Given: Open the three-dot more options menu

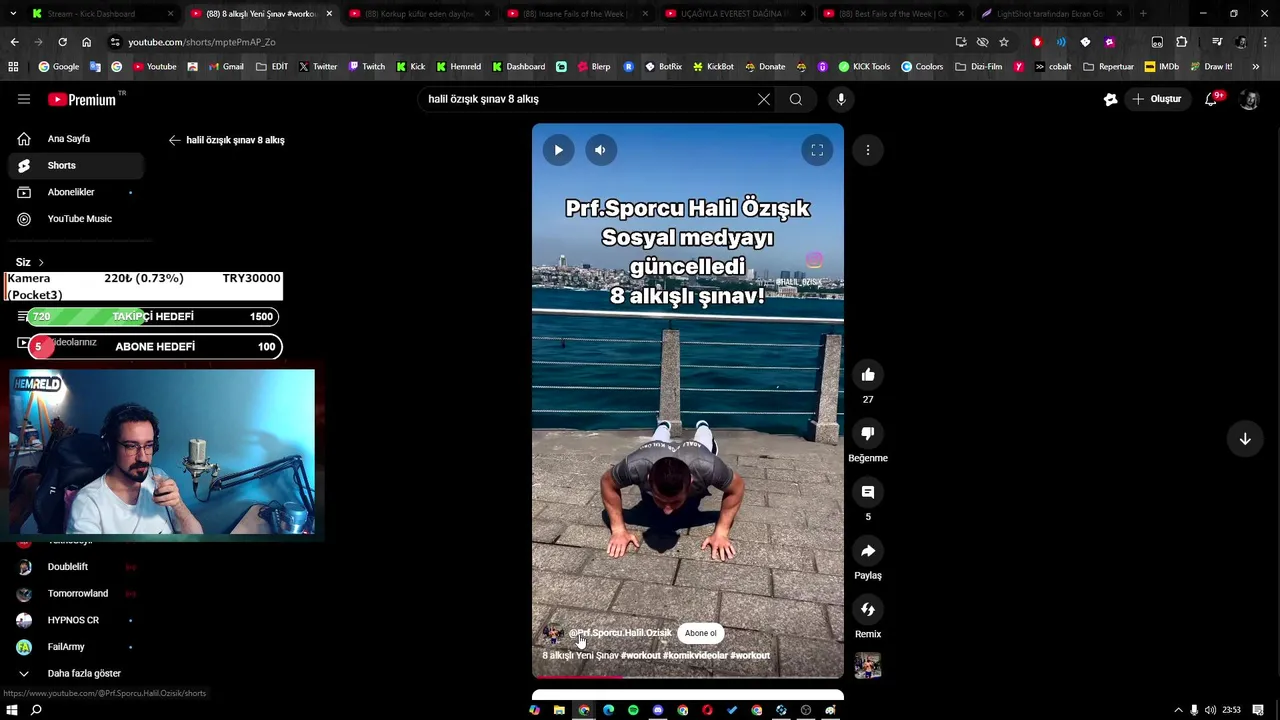Looking at the screenshot, I should 868,150.
